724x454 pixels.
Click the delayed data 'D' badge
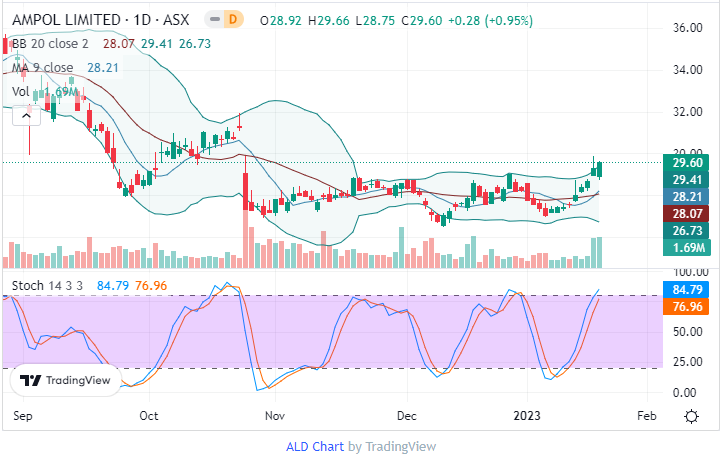(234, 20)
